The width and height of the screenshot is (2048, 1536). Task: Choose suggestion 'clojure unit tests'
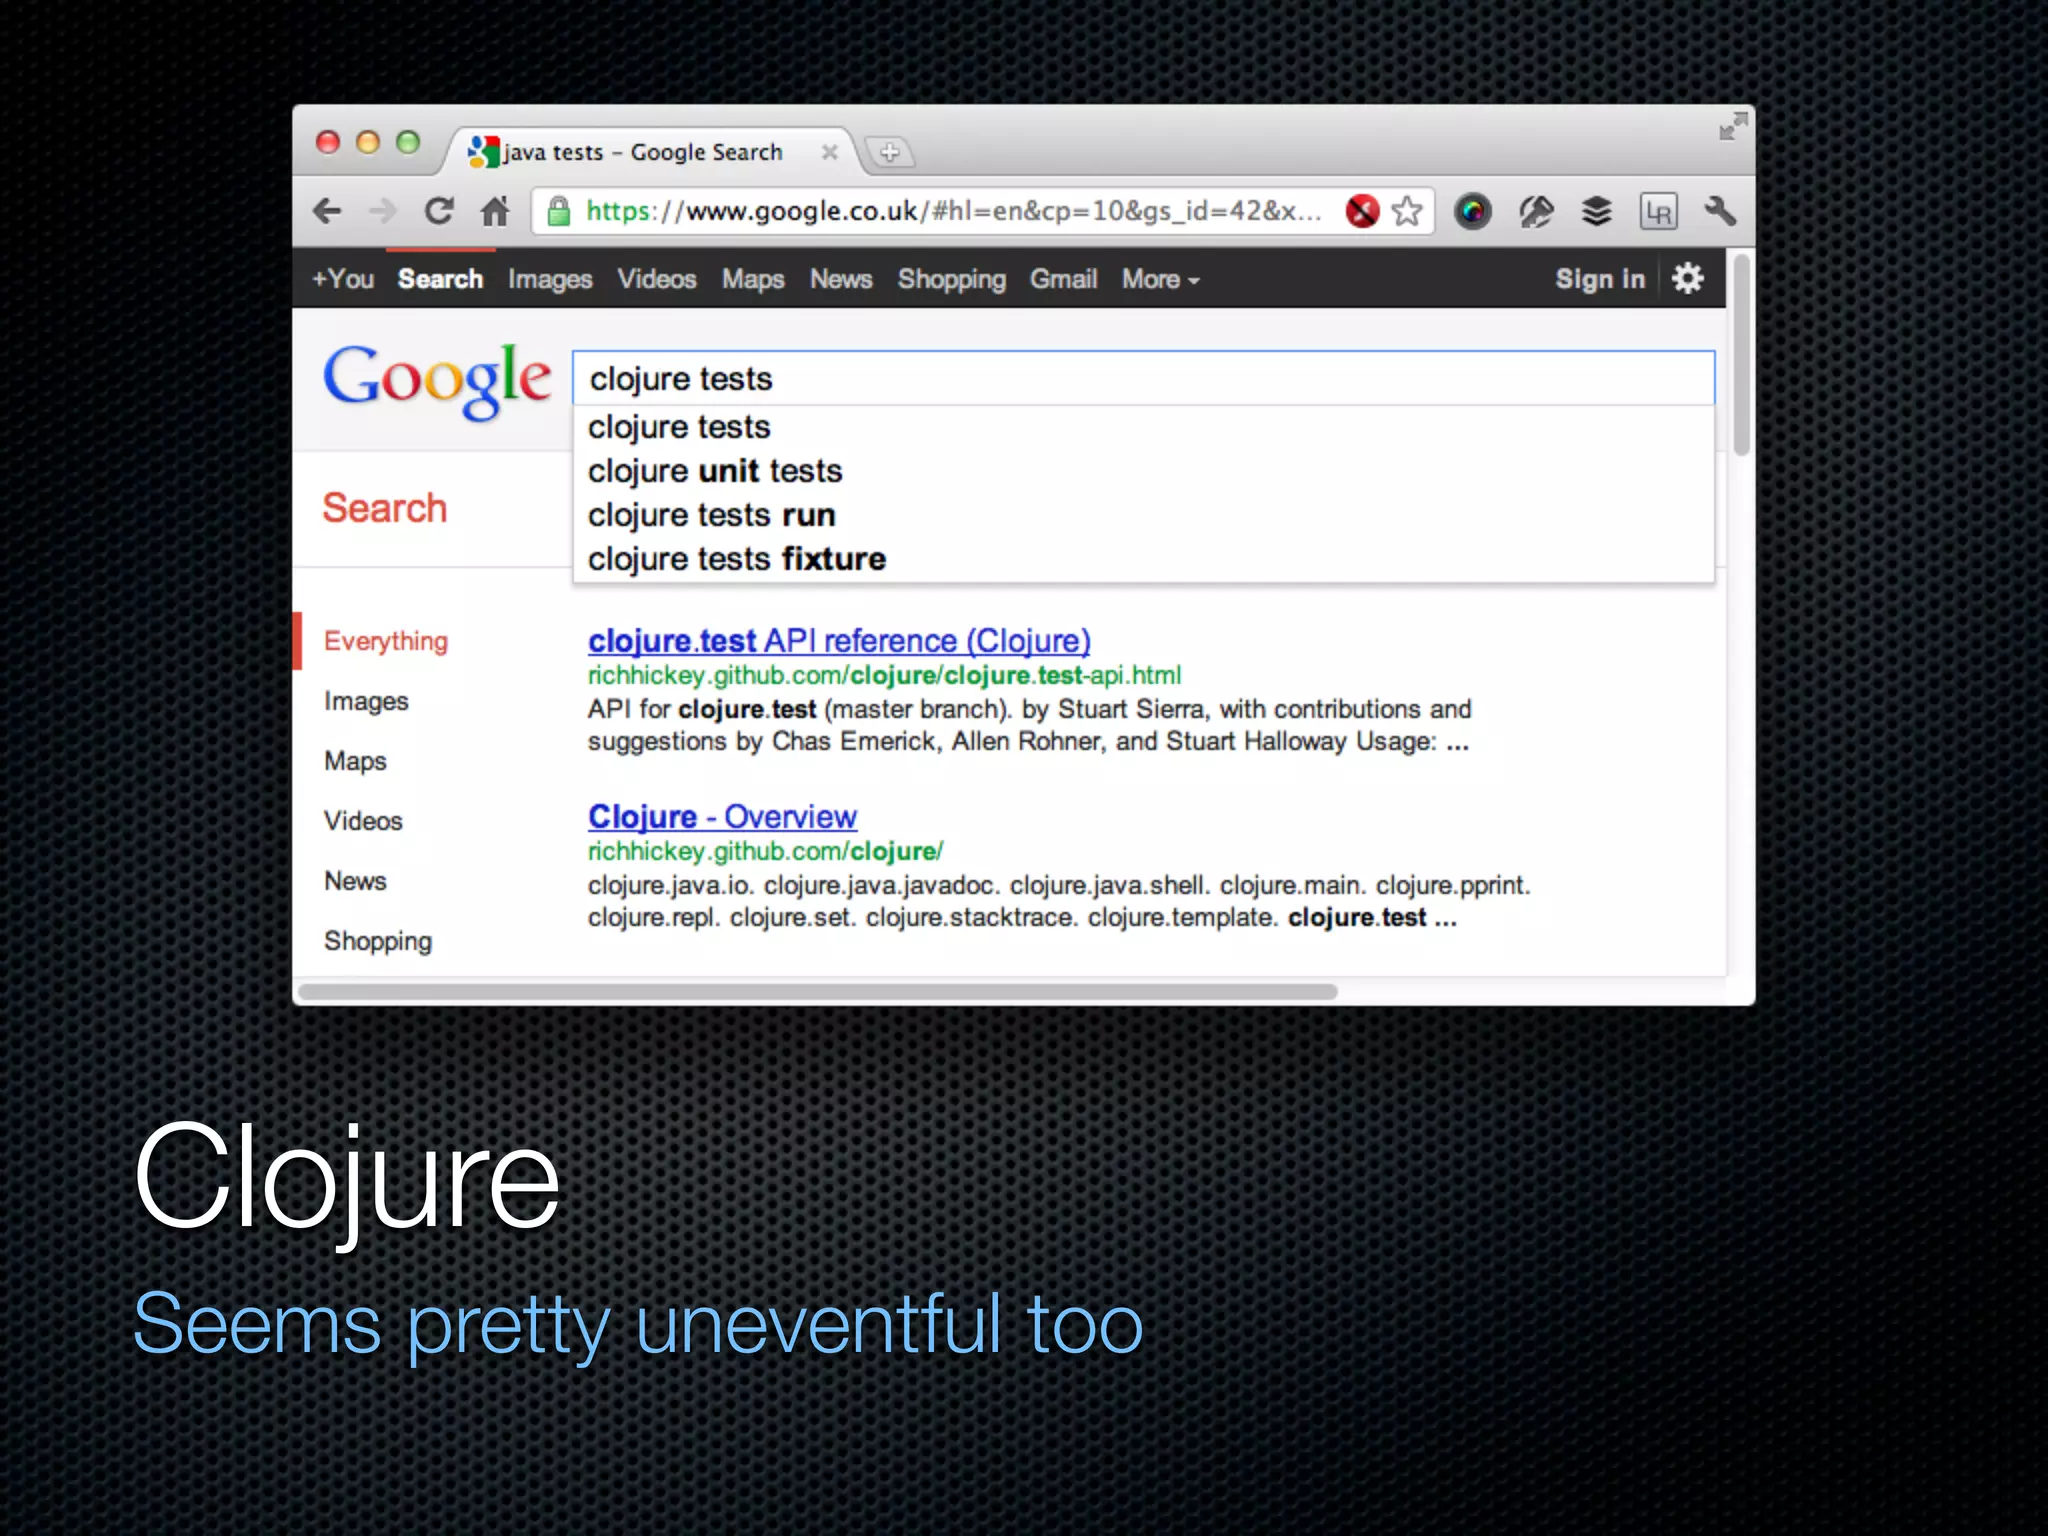pos(1143,471)
